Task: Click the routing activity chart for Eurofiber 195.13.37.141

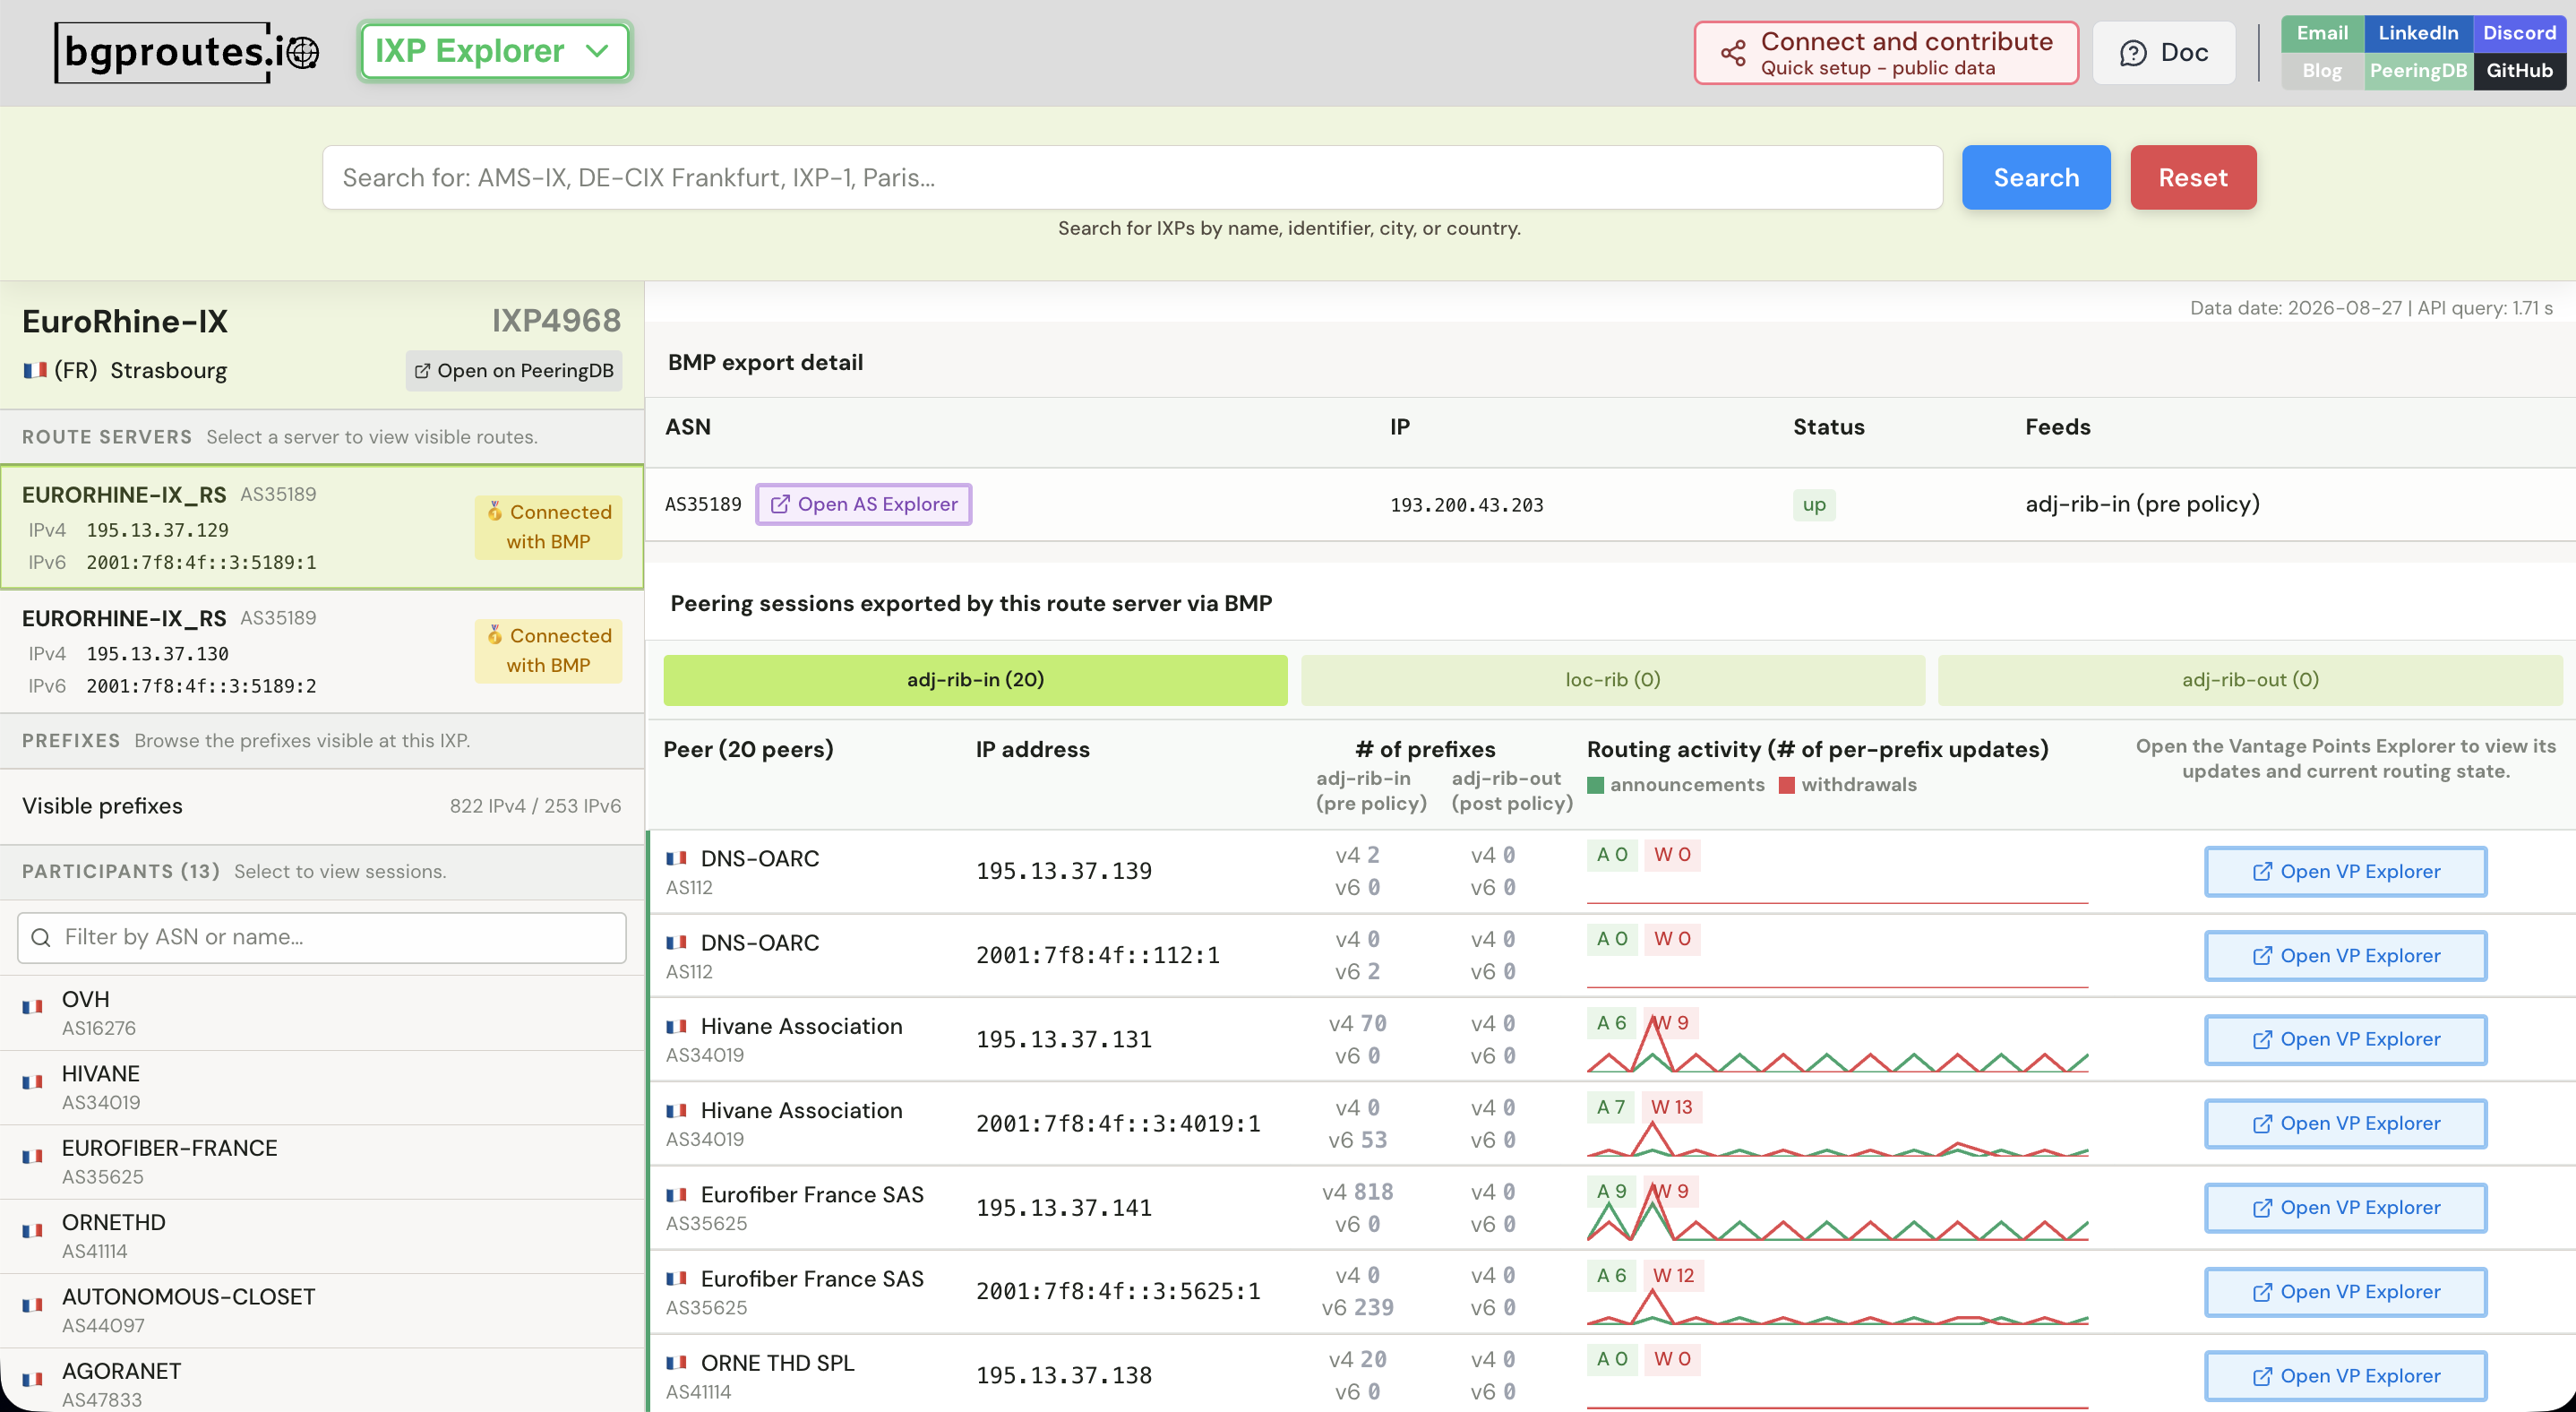Action: [1837, 1214]
